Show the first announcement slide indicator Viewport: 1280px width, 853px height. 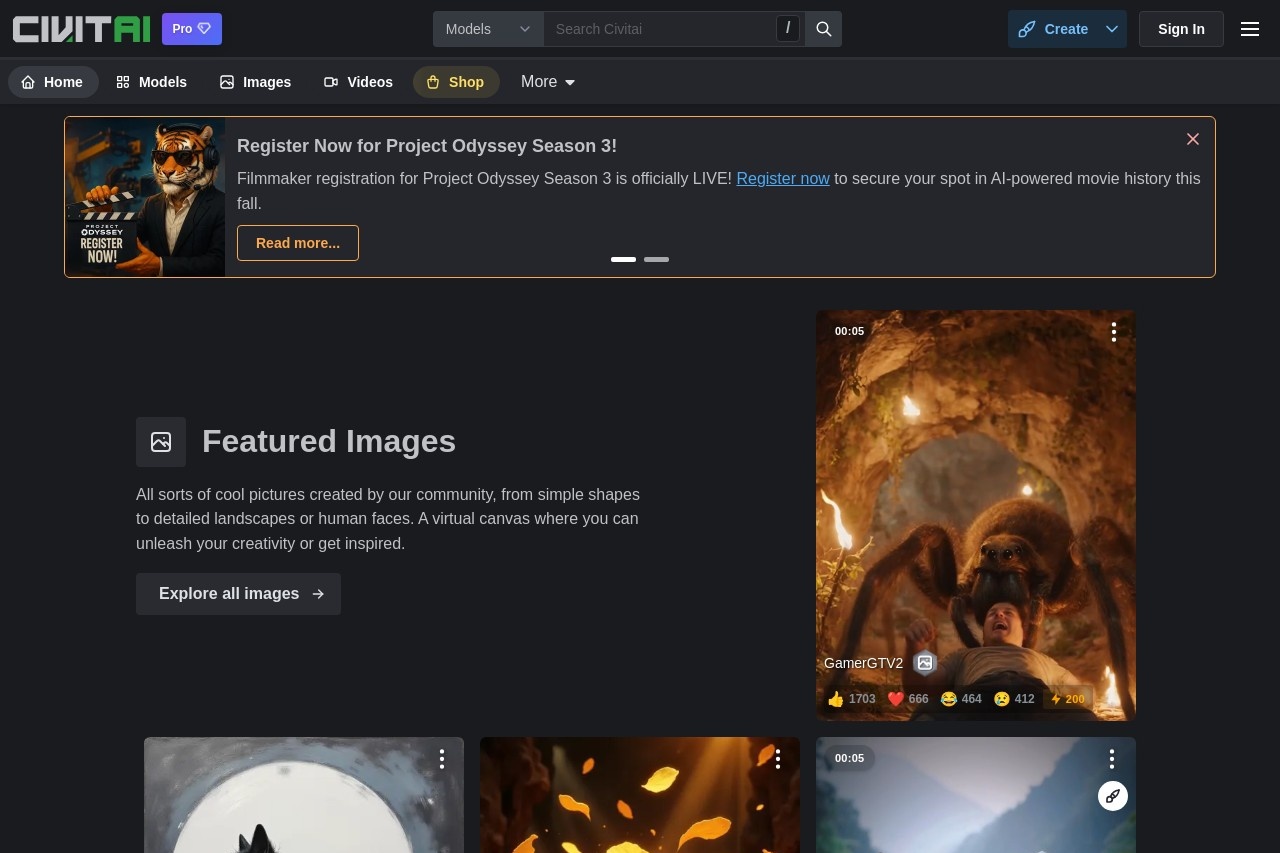pyautogui.click(x=623, y=259)
